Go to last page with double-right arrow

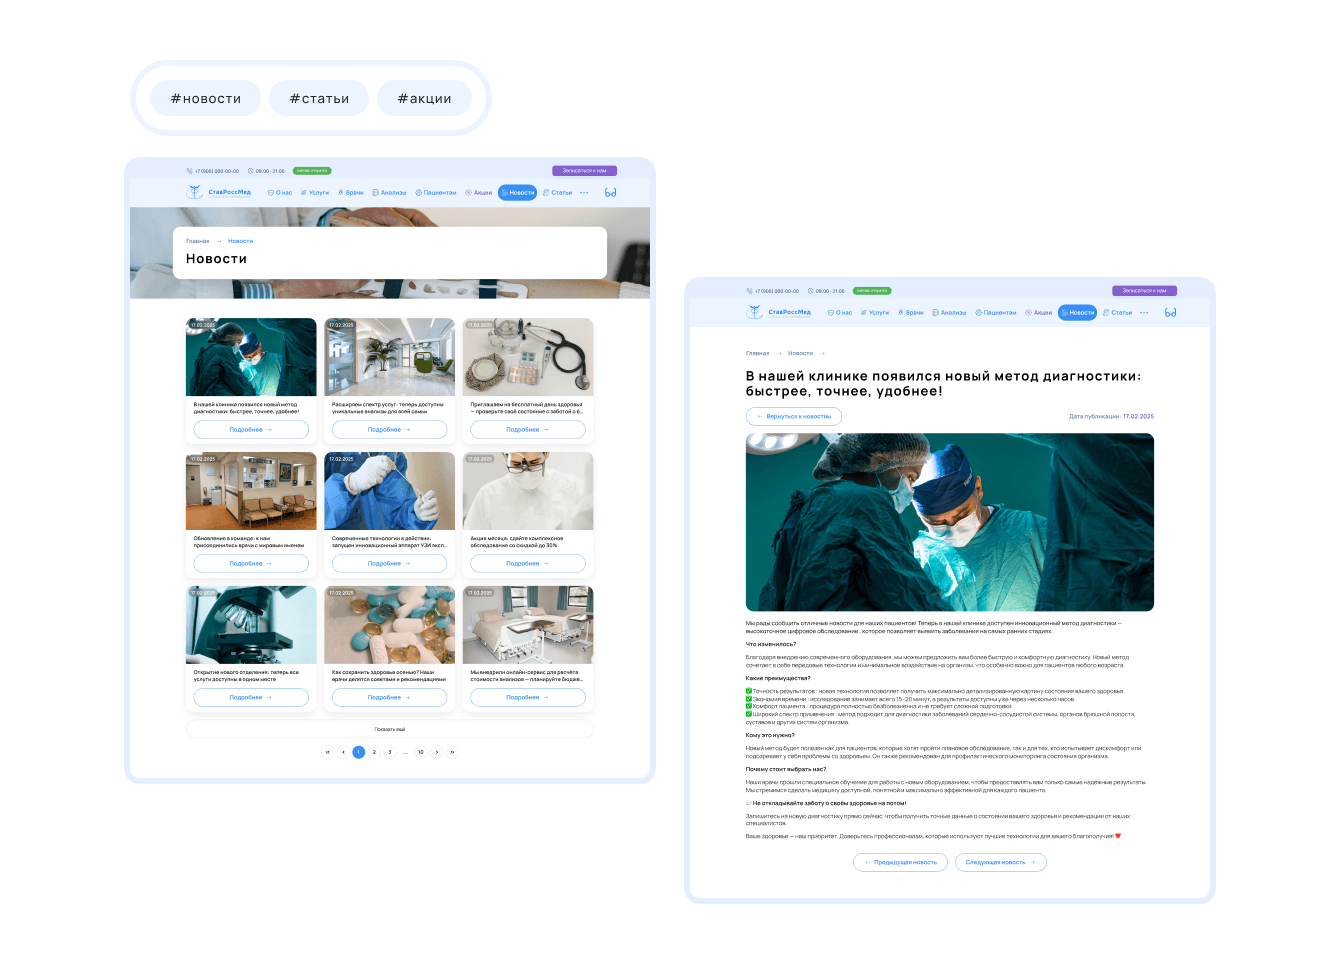(x=452, y=752)
